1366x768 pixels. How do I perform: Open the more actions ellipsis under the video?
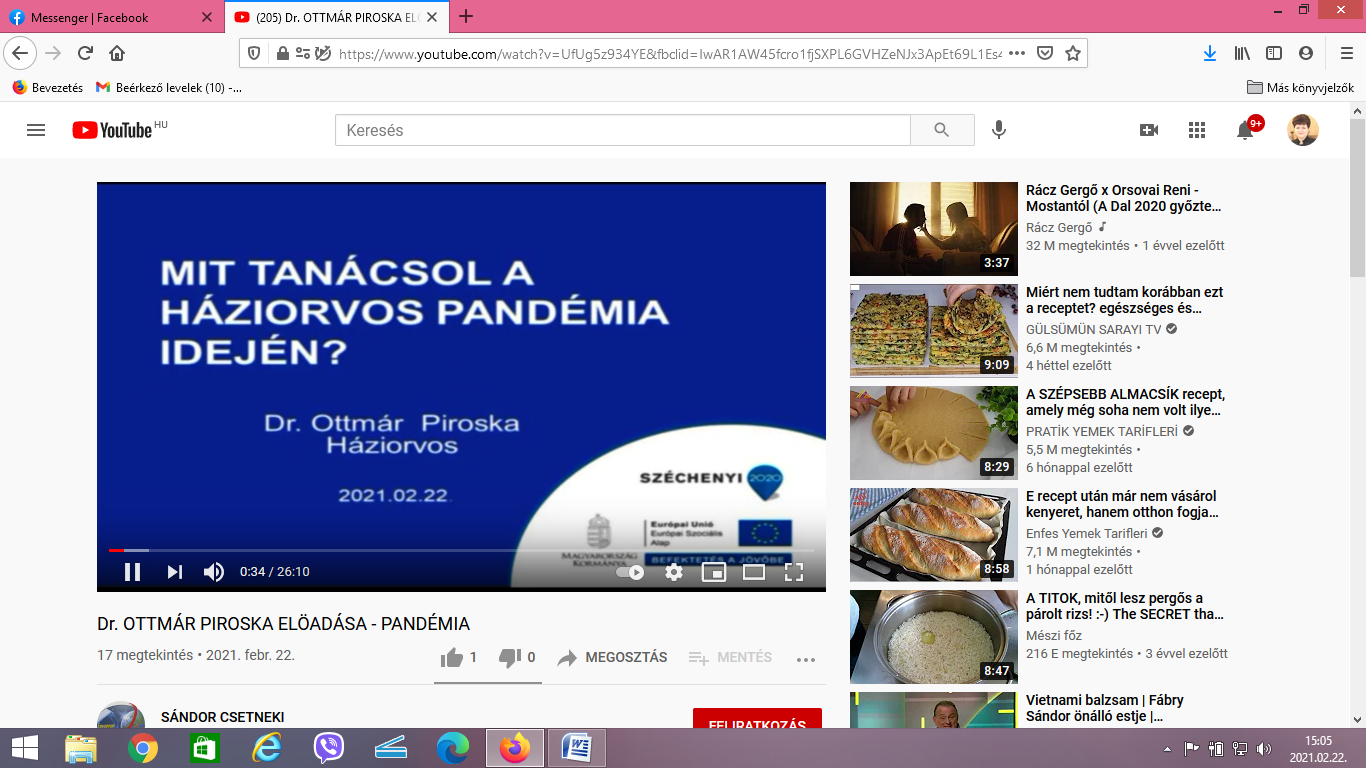pyautogui.click(x=806, y=659)
